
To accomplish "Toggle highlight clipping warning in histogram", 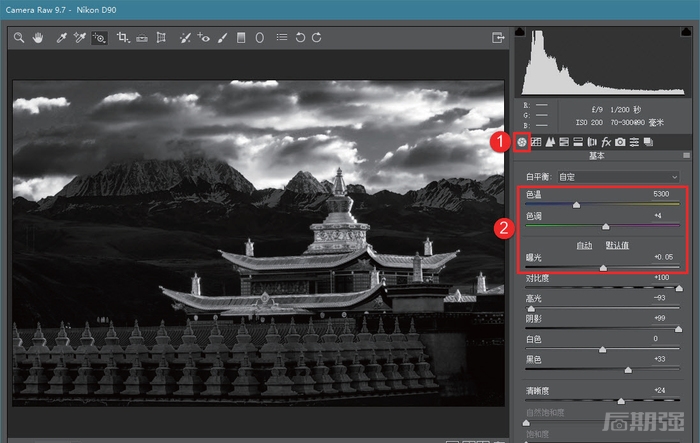I will pos(685,33).
